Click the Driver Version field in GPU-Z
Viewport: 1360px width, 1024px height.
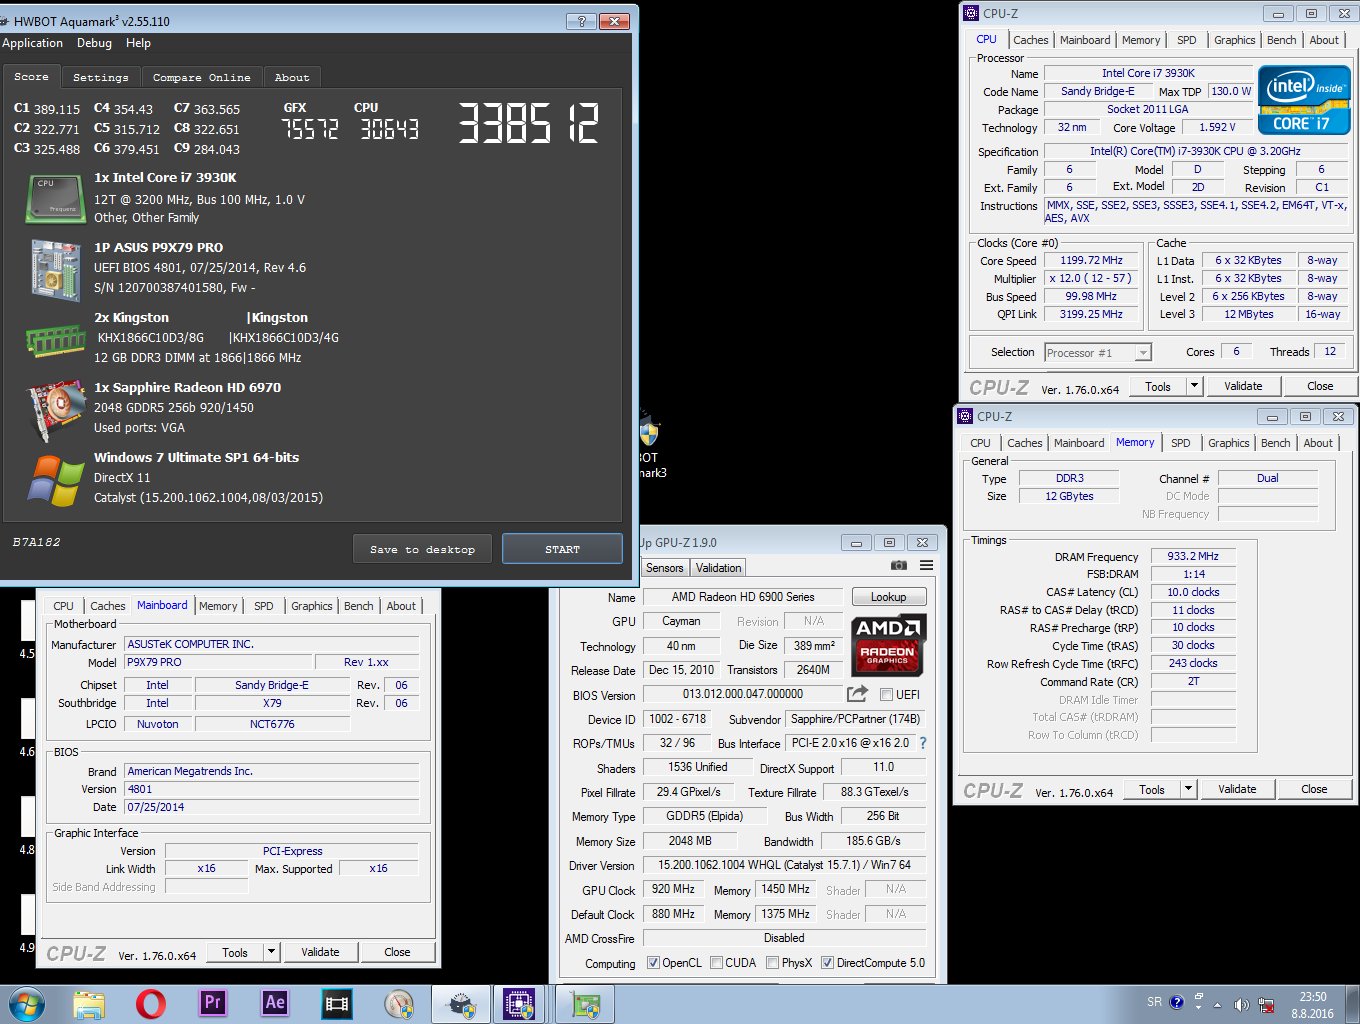(784, 865)
